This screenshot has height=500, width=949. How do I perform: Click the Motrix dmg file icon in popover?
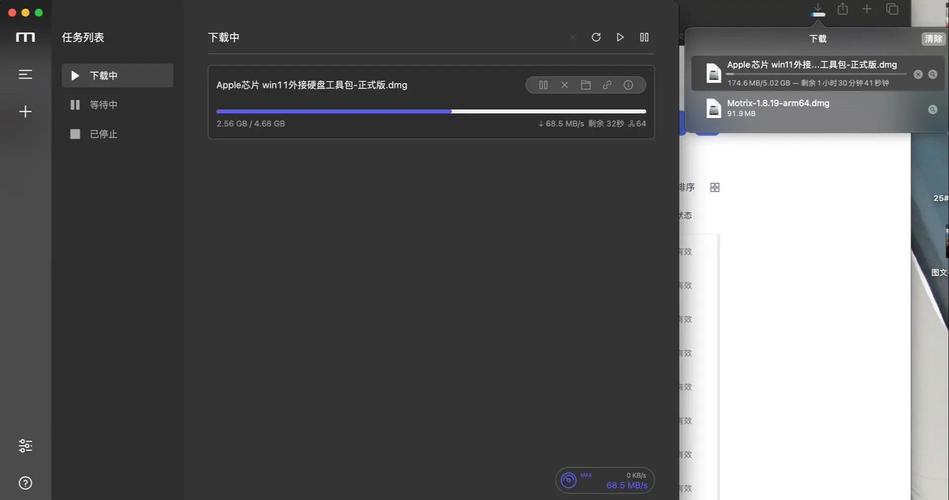[x=714, y=108]
